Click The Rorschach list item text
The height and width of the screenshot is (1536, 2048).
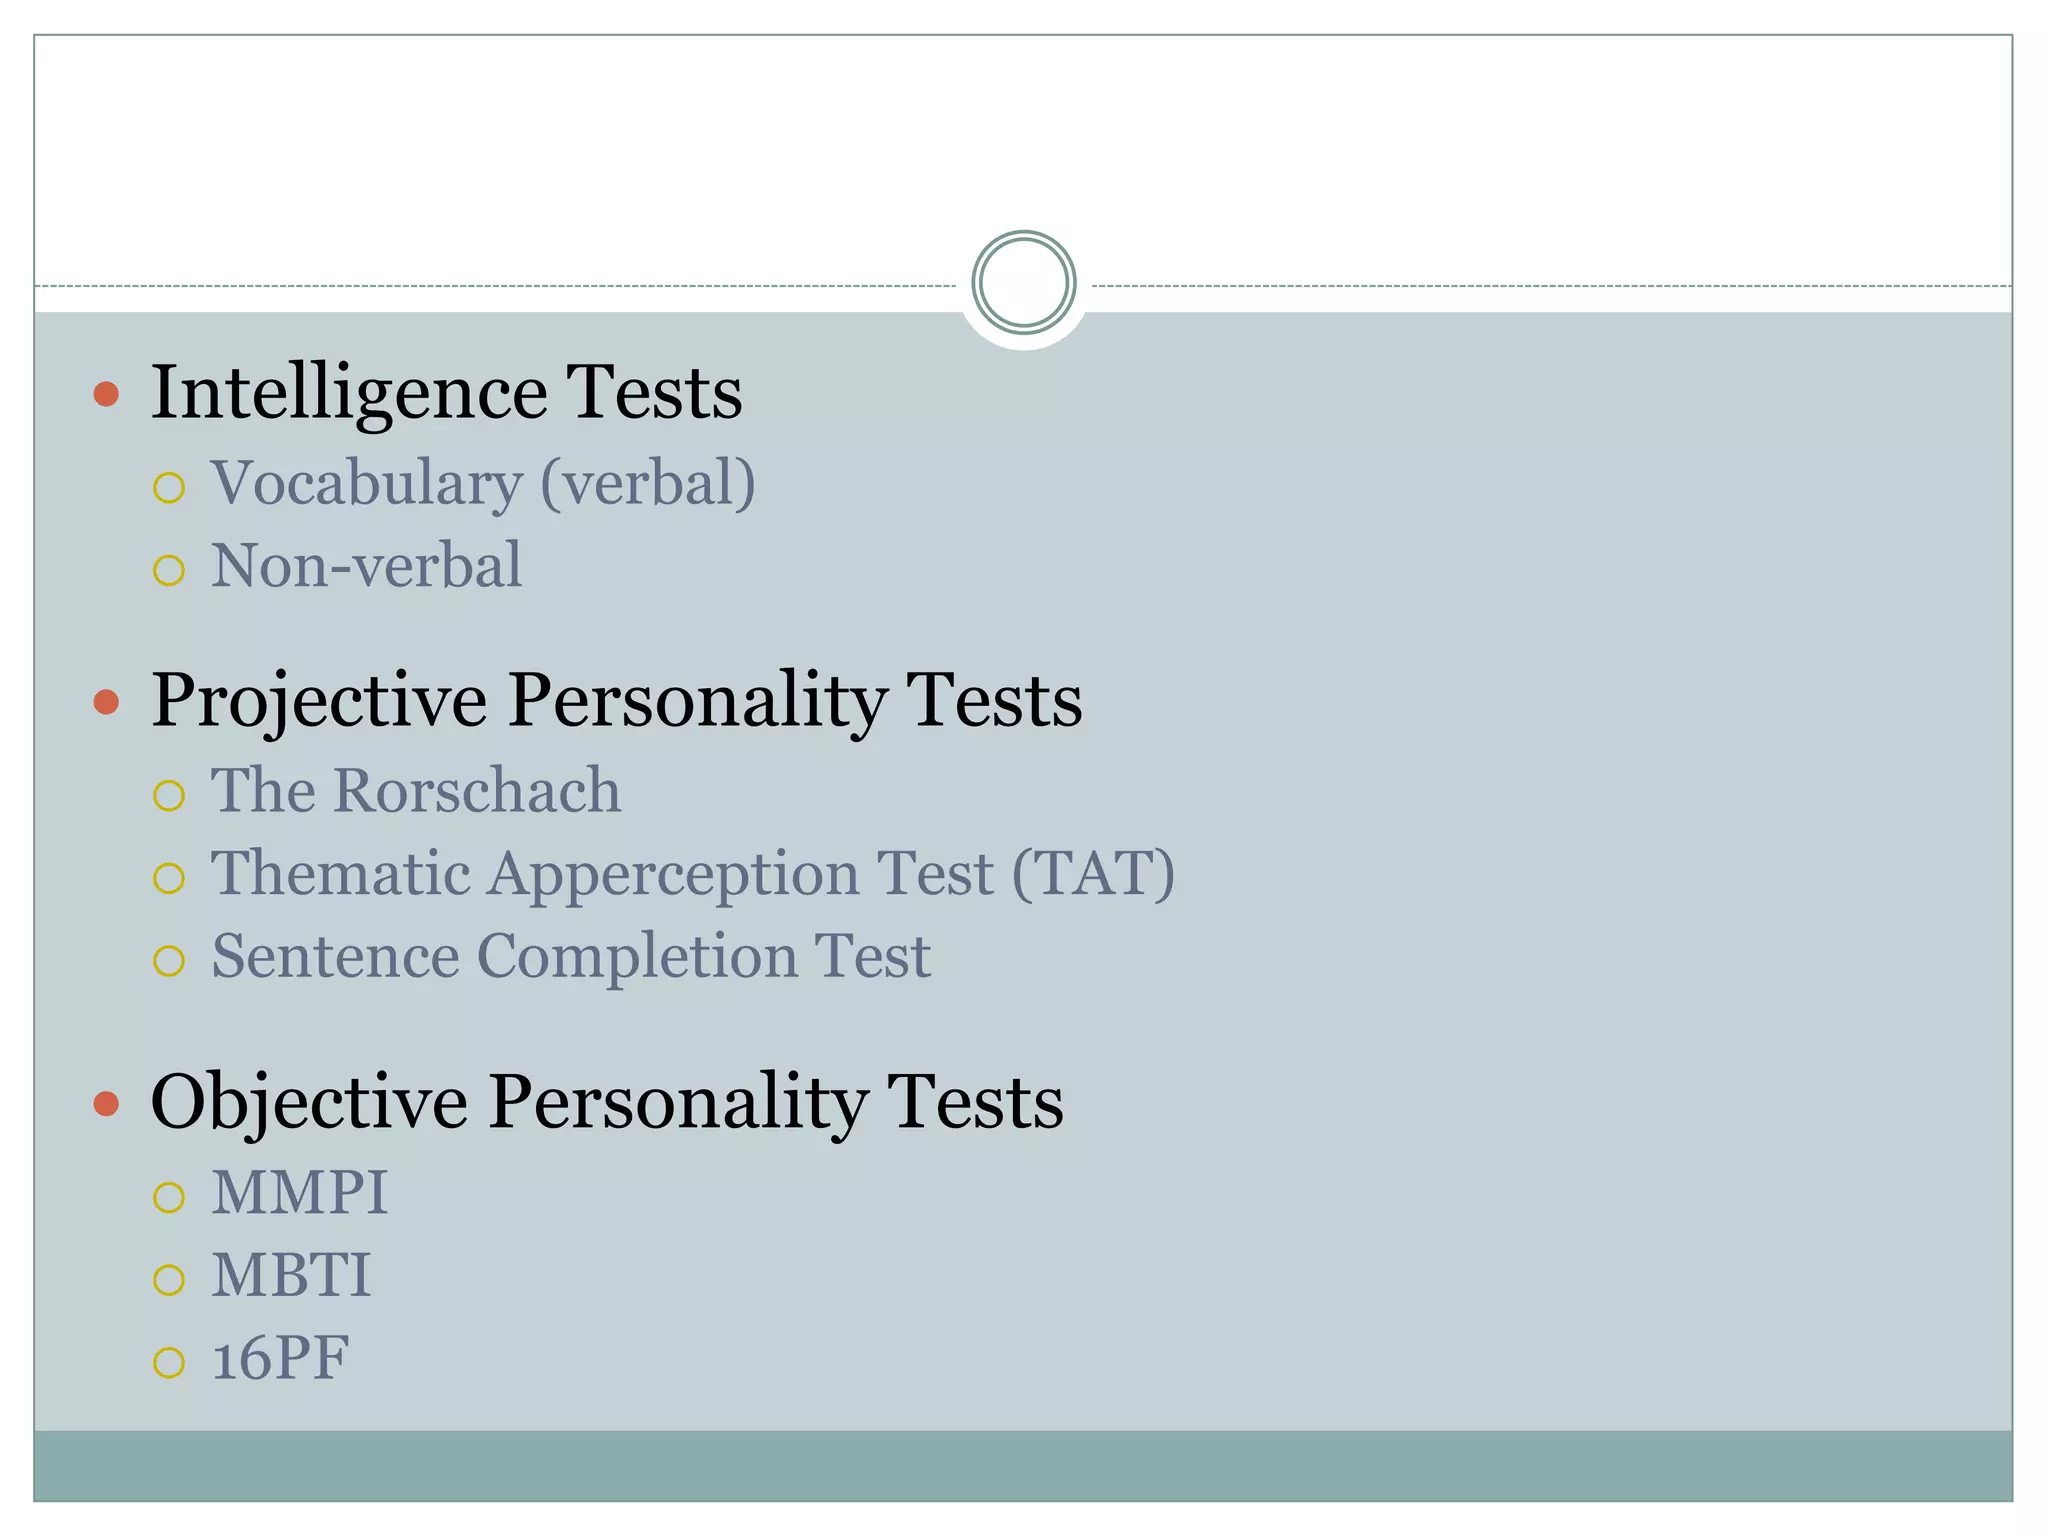(416, 791)
